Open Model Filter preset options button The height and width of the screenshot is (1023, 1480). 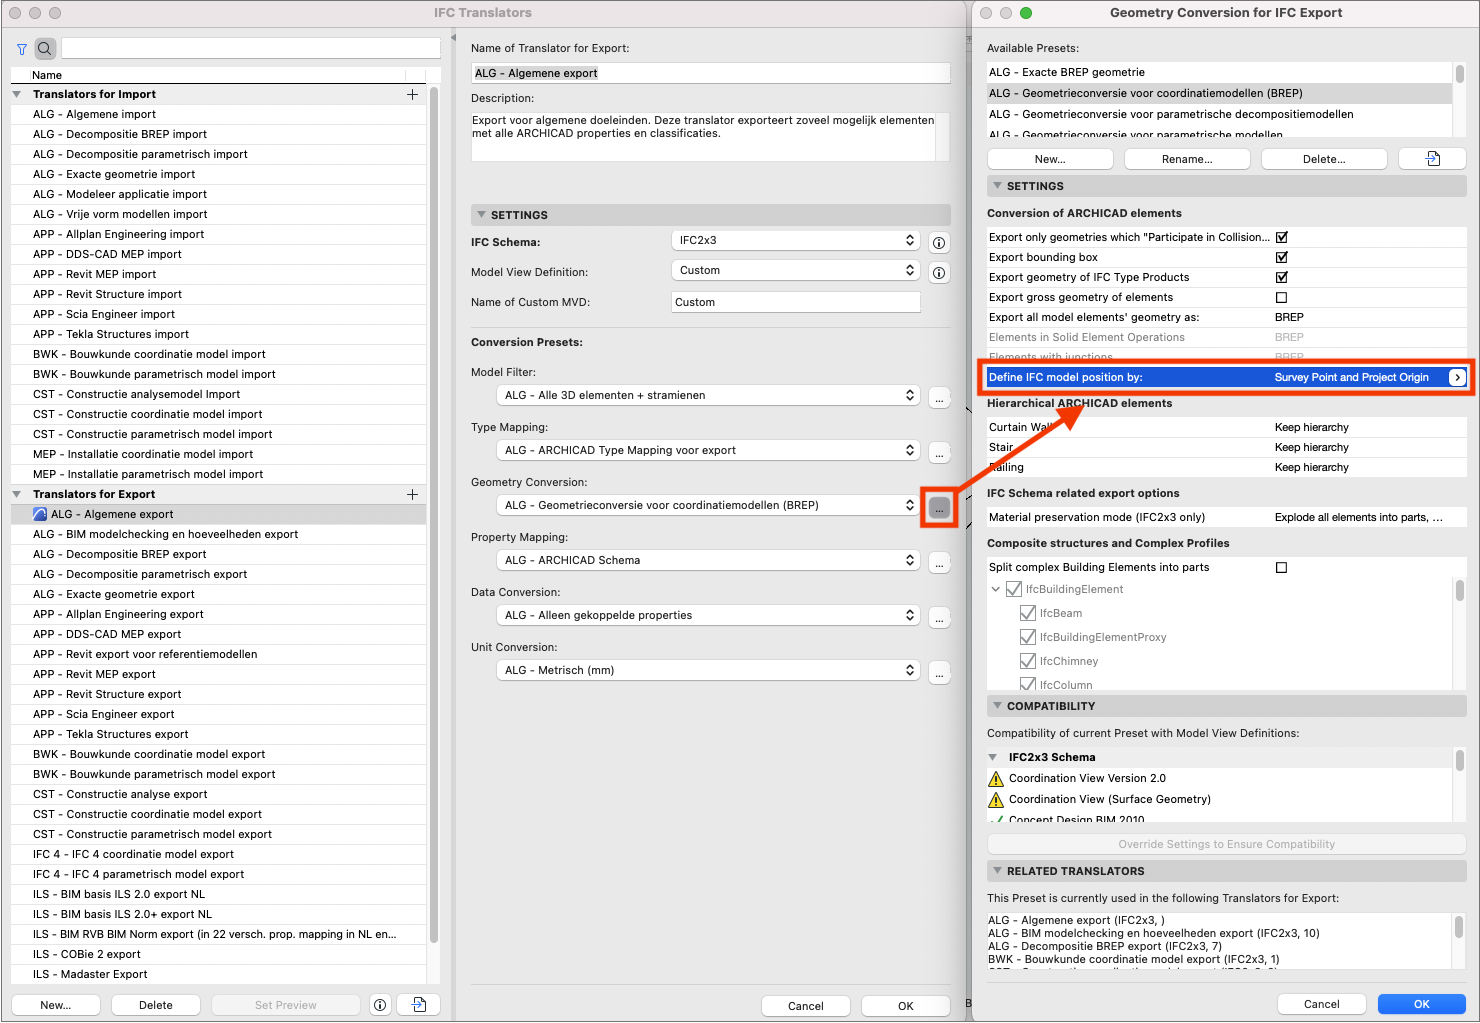coord(939,398)
